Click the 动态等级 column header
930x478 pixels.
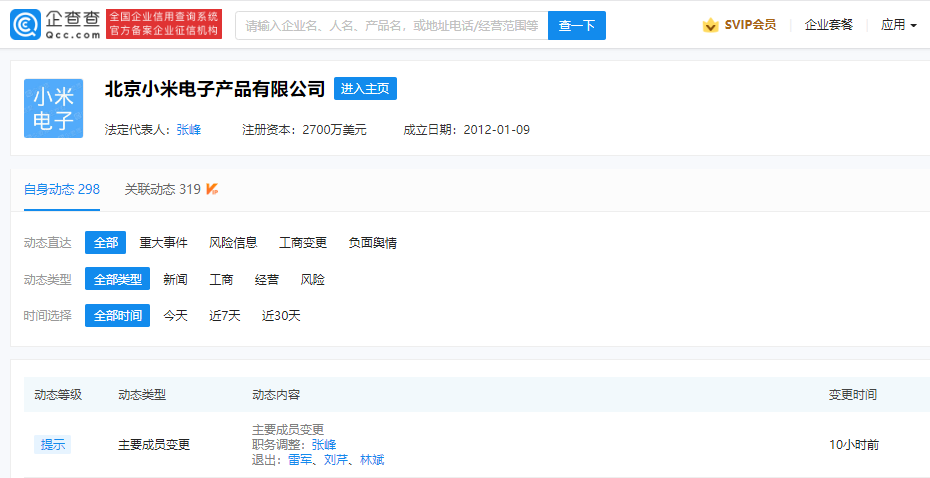(58, 394)
